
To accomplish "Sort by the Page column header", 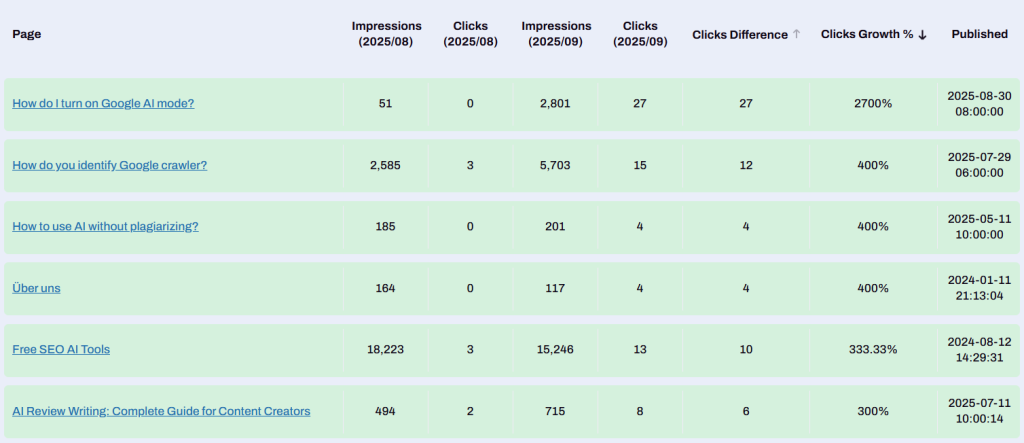I will [x=27, y=34].
